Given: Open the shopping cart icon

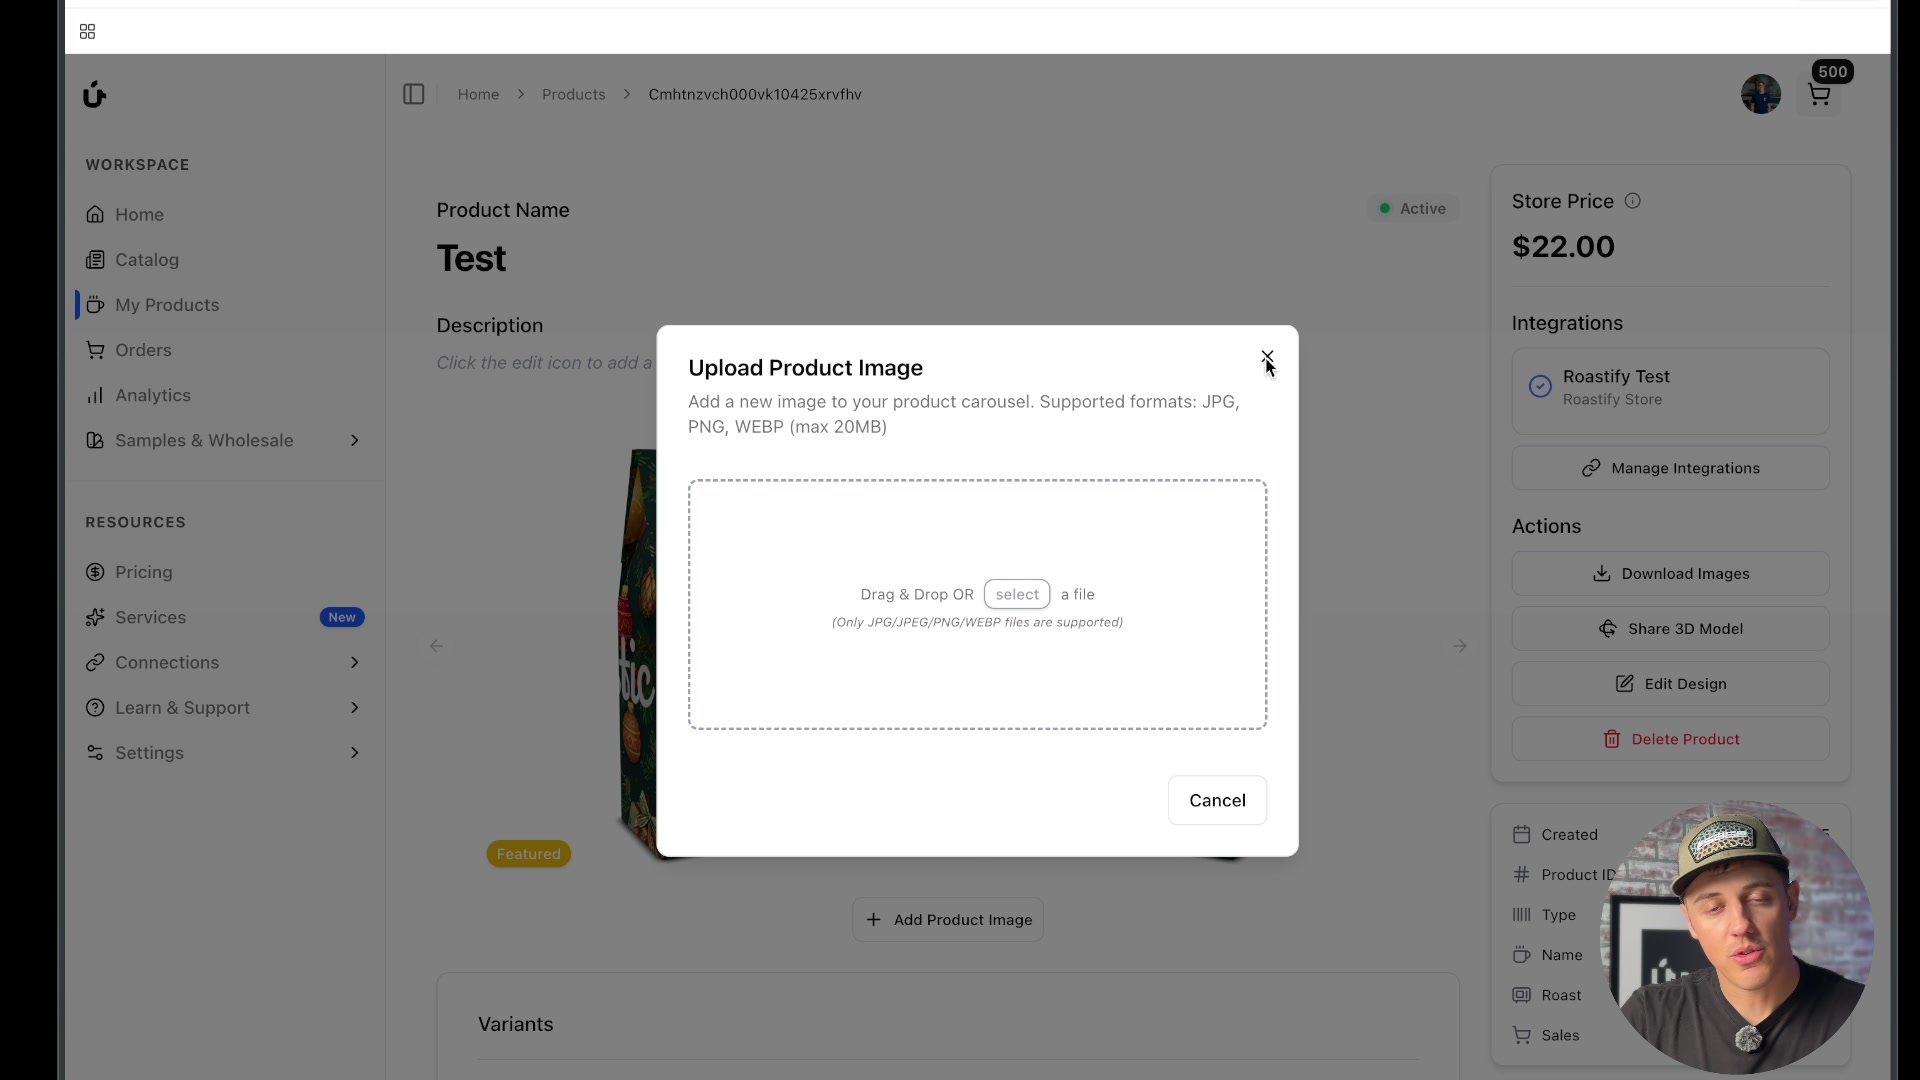Looking at the screenshot, I should coord(1819,95).
